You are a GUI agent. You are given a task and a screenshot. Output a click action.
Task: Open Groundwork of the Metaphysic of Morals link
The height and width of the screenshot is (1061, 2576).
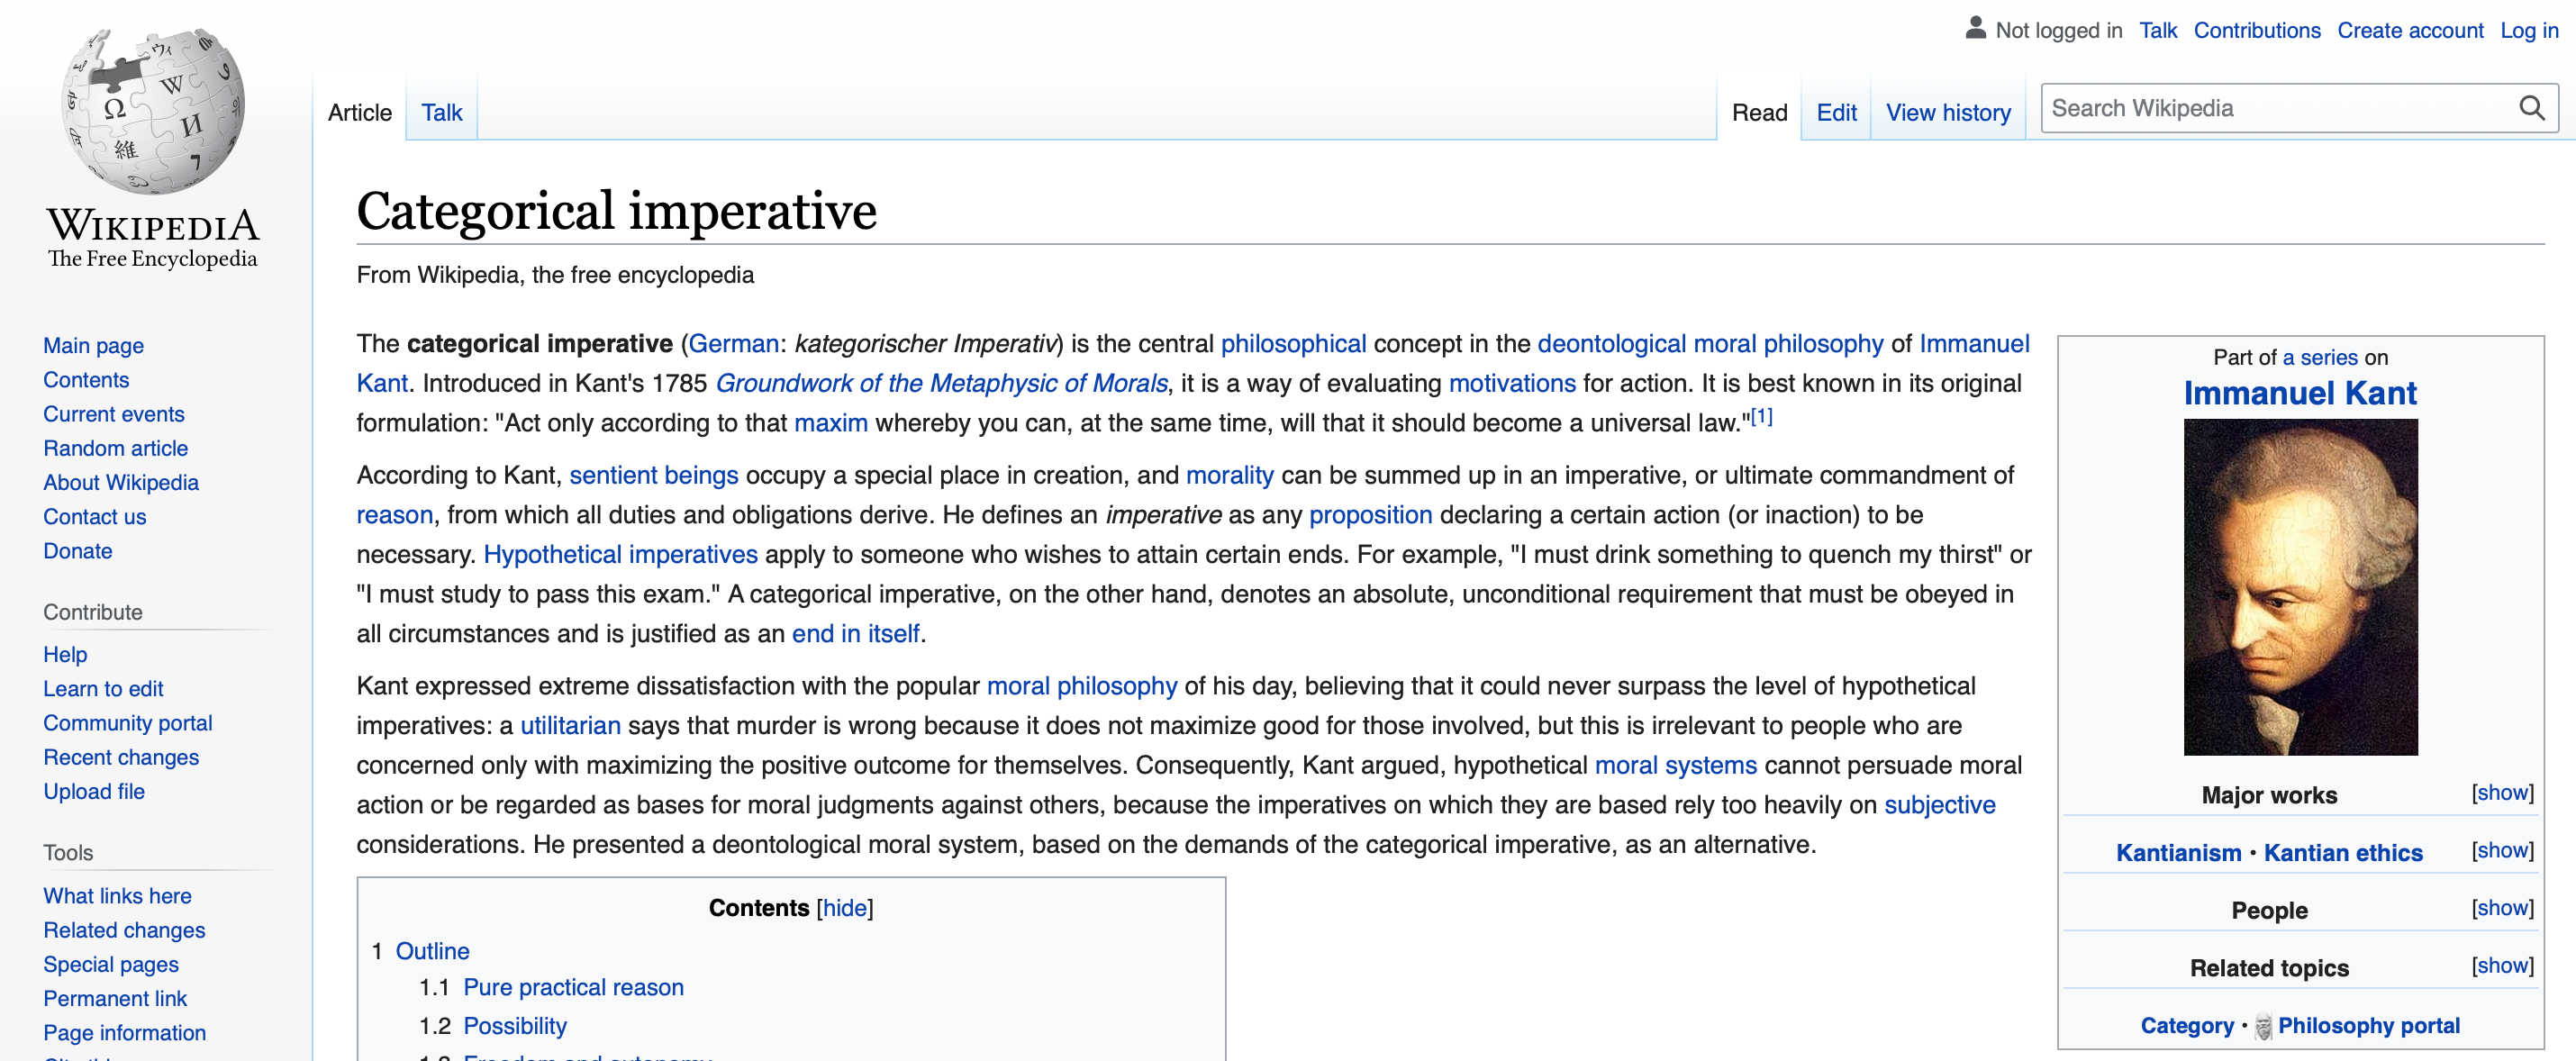point(941,383)
